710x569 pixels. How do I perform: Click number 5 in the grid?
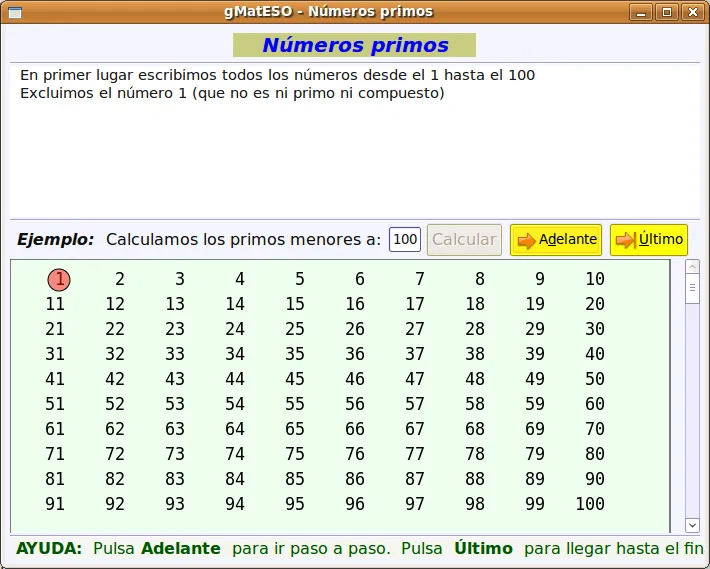point(300,279)
